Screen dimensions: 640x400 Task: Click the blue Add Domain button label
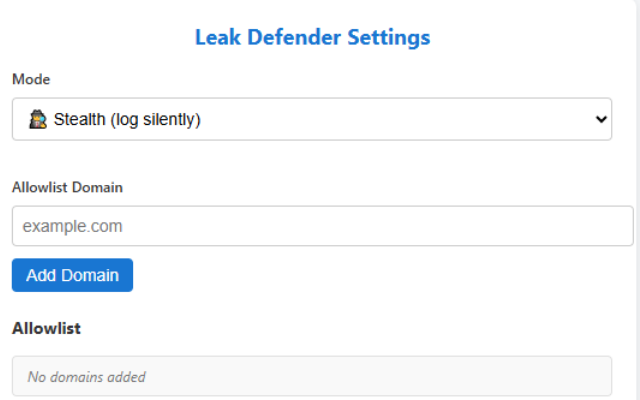click(x=72, y=275)
